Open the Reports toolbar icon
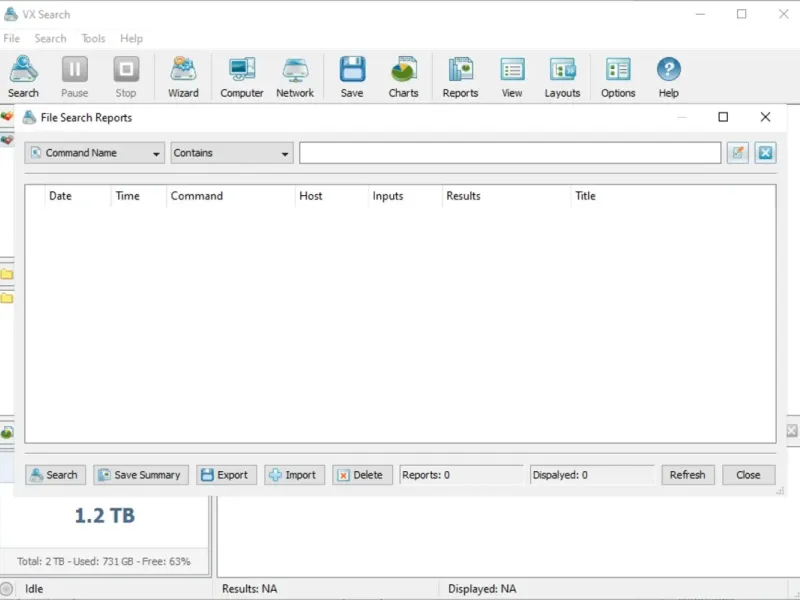Screen dimensions: 800x600 [460, 77]
